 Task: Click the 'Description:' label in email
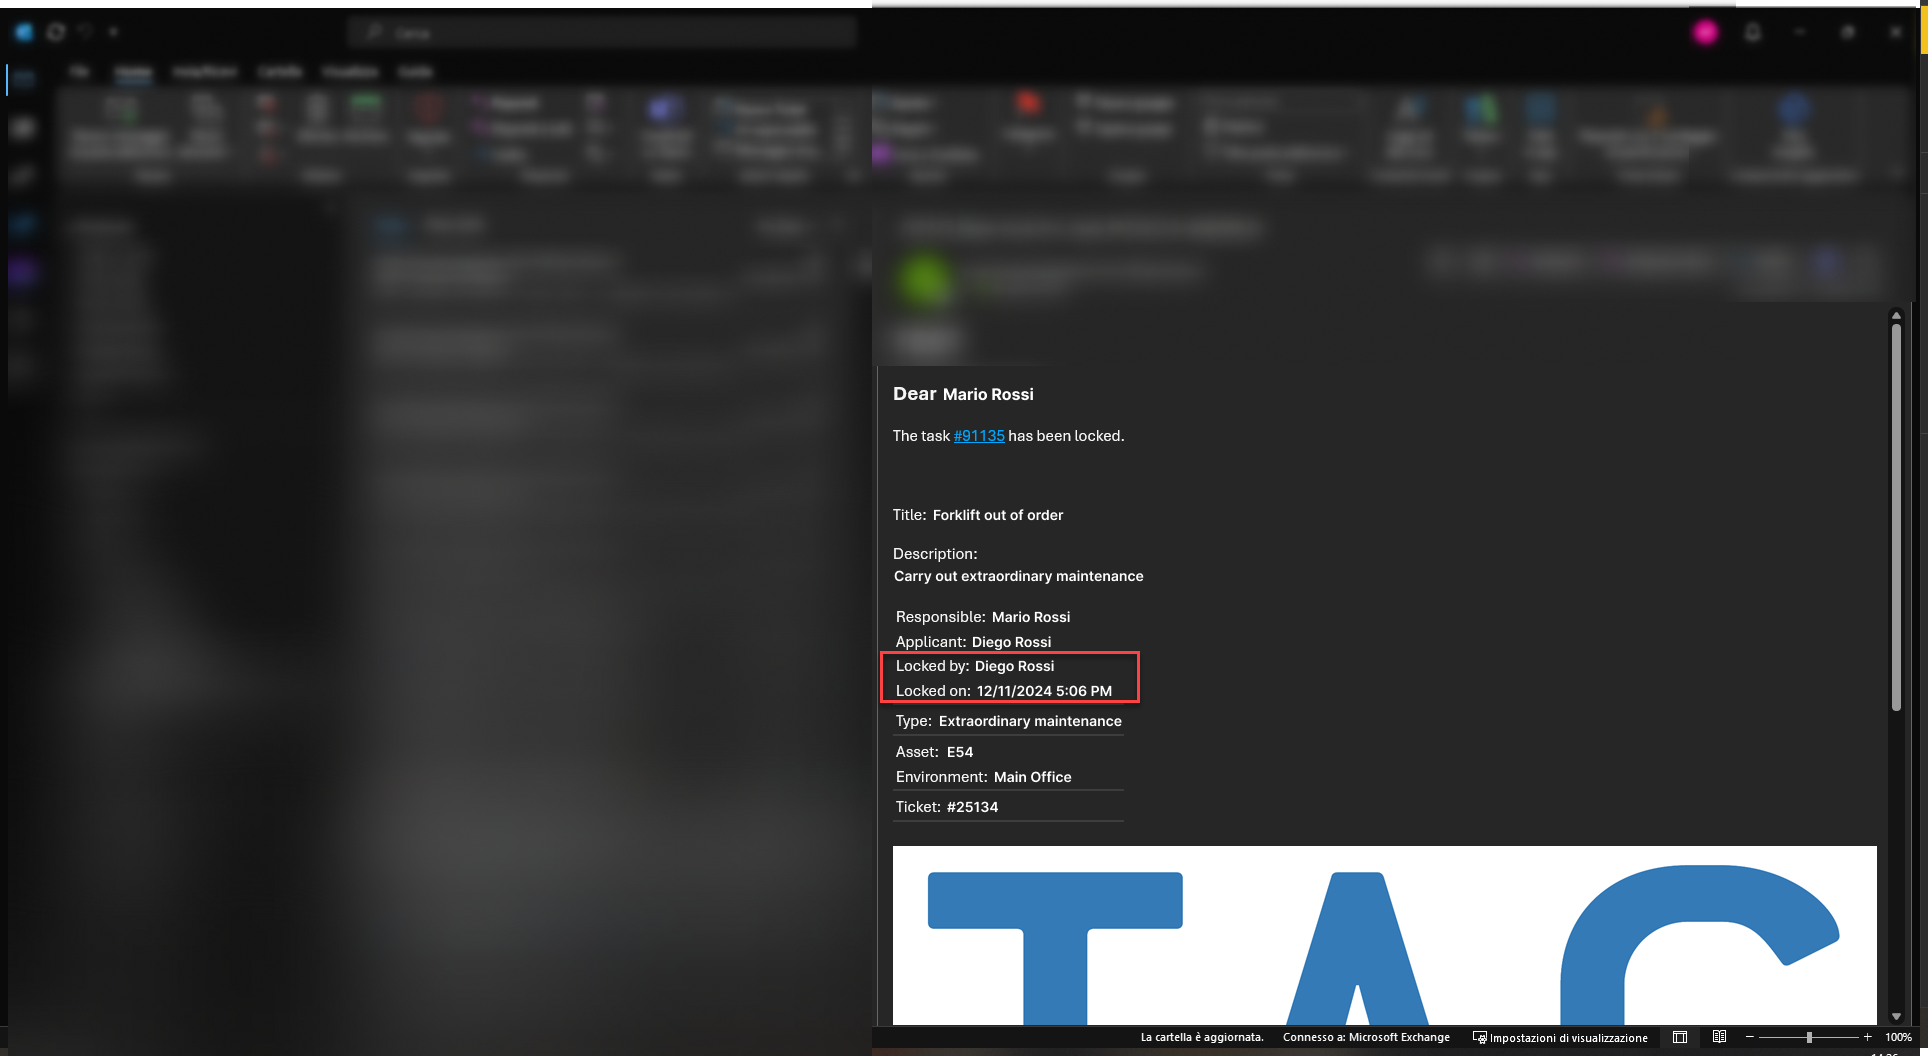(x=935, y=554)
